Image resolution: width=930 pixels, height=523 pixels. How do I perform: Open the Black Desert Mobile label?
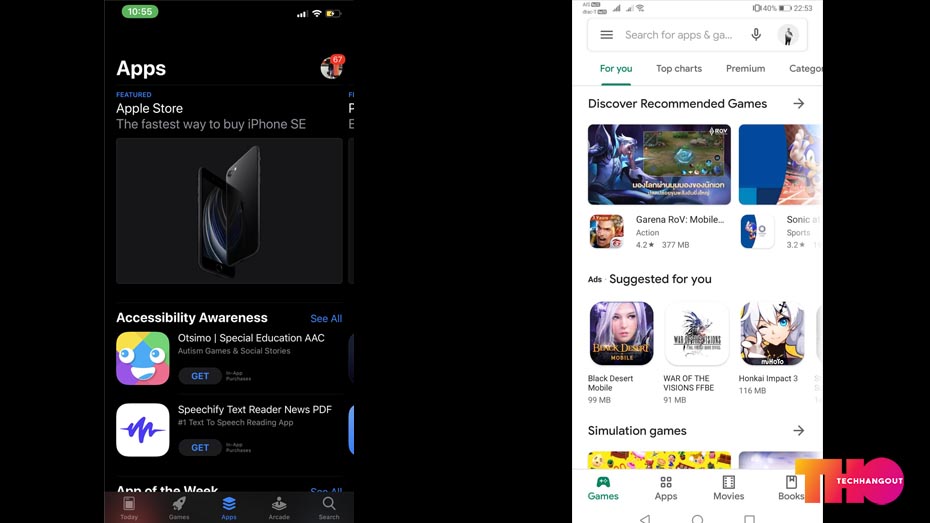610,383
